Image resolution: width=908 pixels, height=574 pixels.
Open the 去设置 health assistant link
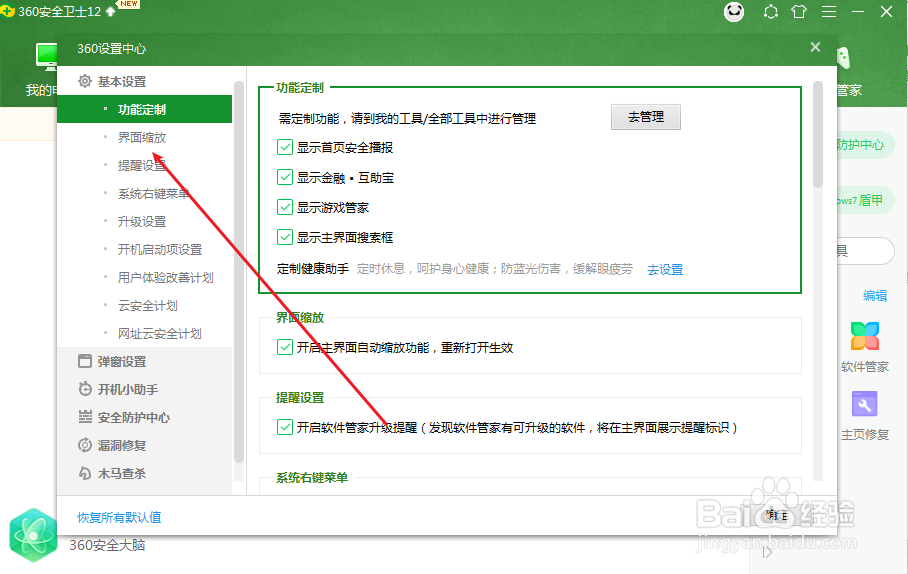665,269
